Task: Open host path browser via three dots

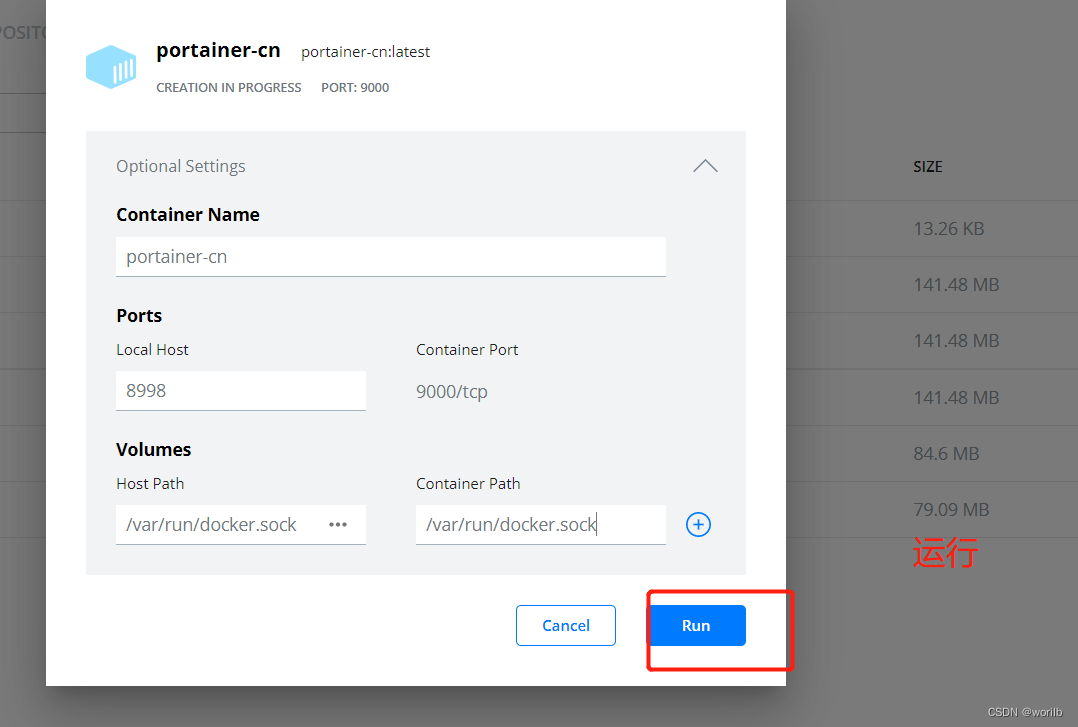Action: point(338,525)
